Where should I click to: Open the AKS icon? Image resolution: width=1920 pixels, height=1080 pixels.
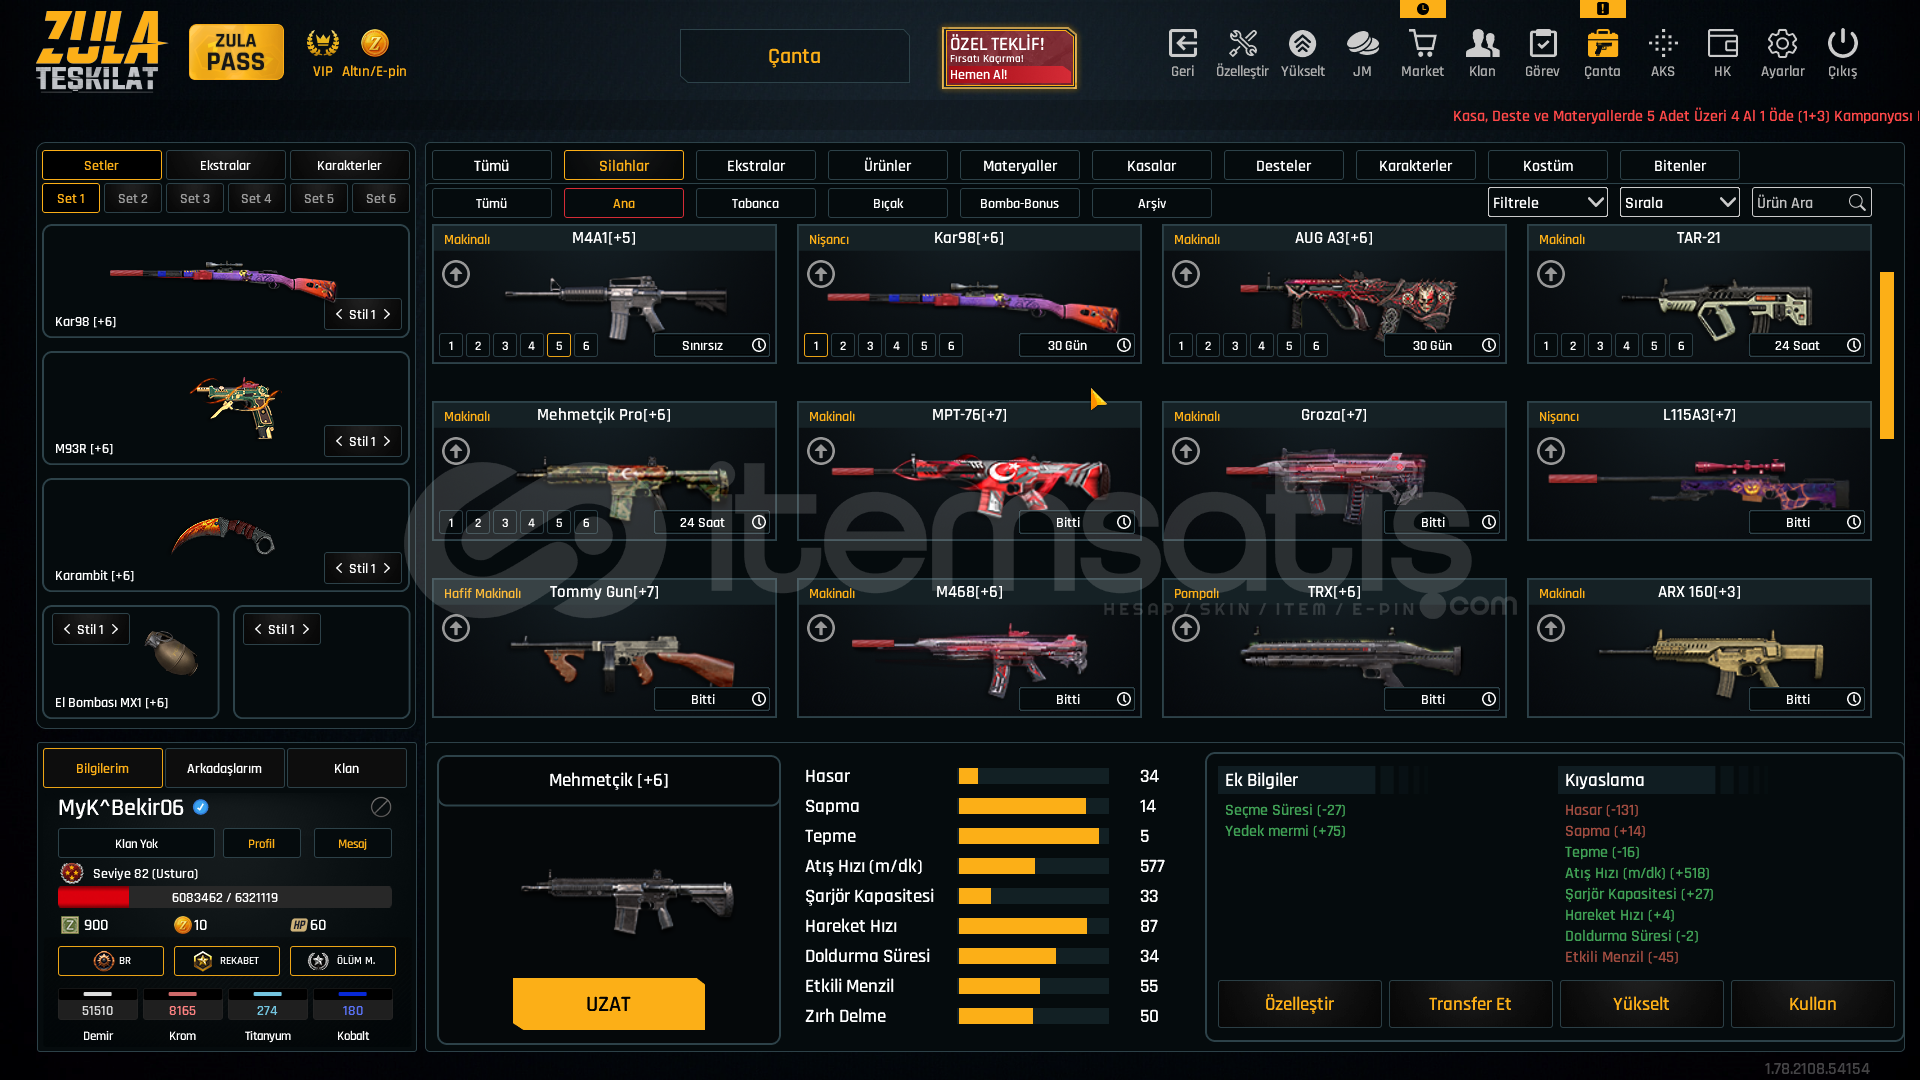tap(1663, 44)
